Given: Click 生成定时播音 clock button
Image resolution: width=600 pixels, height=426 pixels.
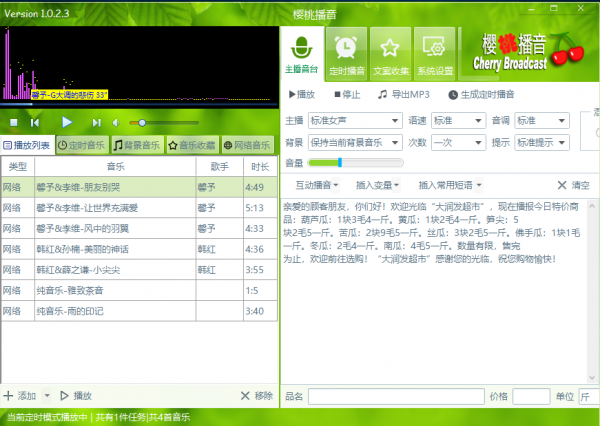Looking at the screenshot, I should [x=481, y=95].
